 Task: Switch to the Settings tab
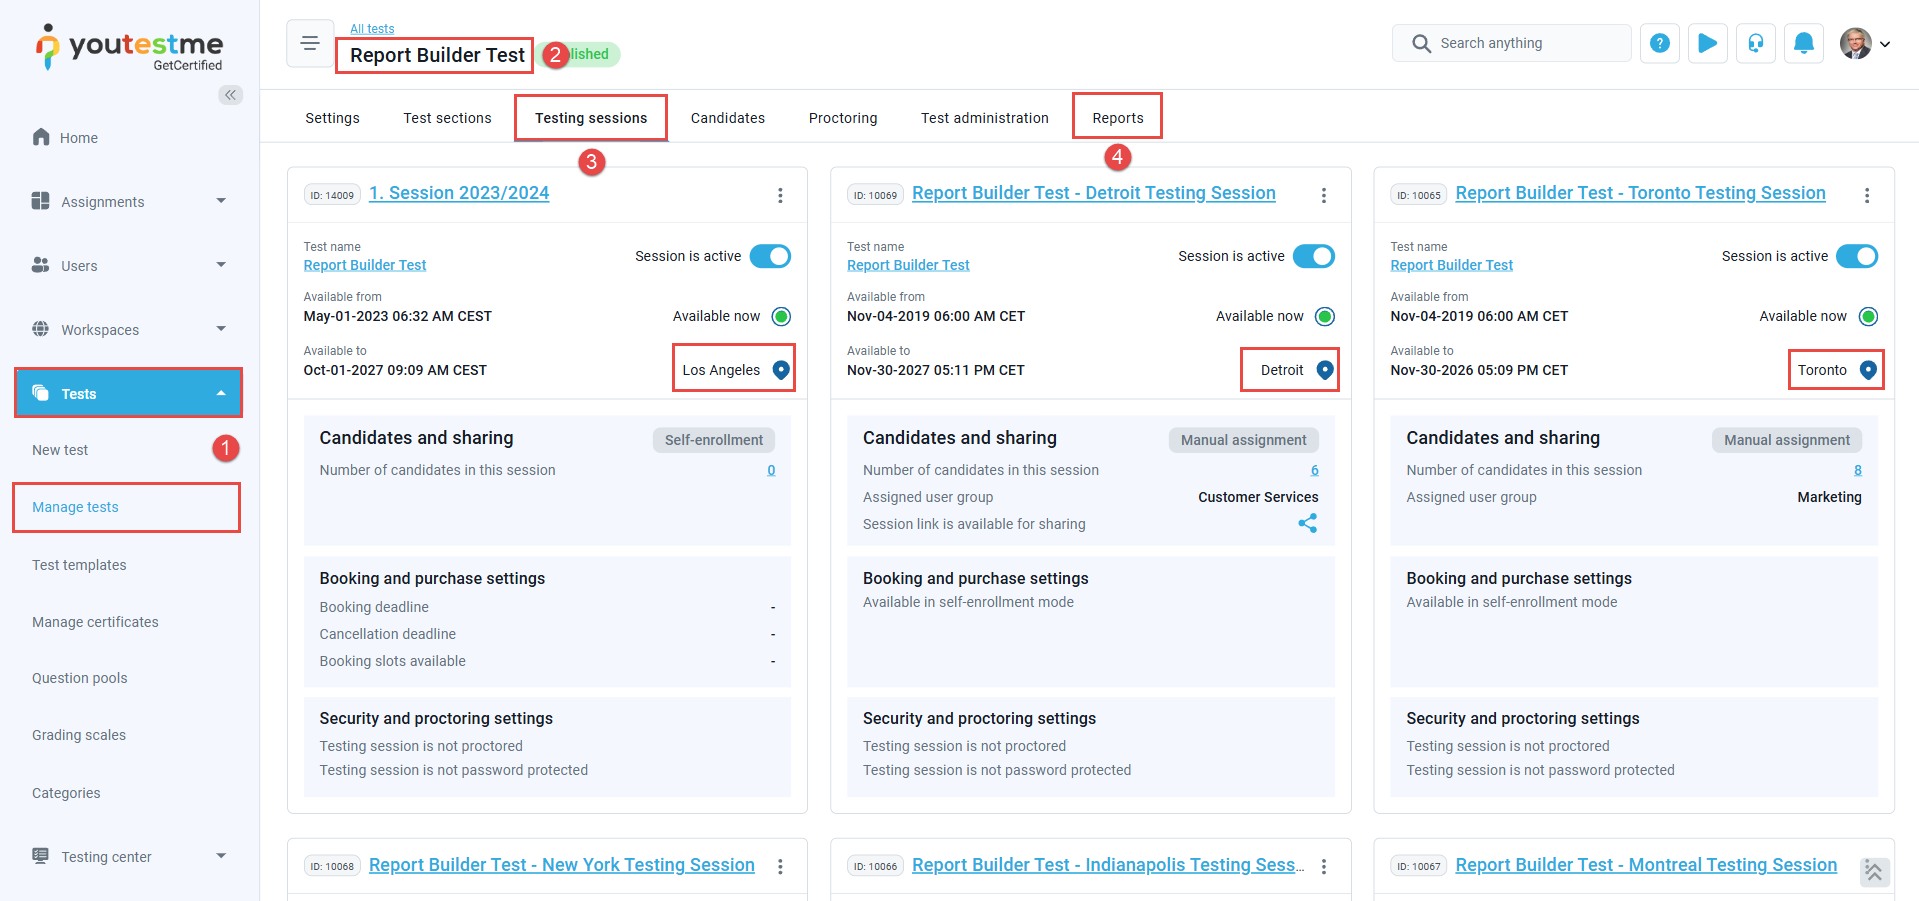pyautogui.click(x=332, y=118)
